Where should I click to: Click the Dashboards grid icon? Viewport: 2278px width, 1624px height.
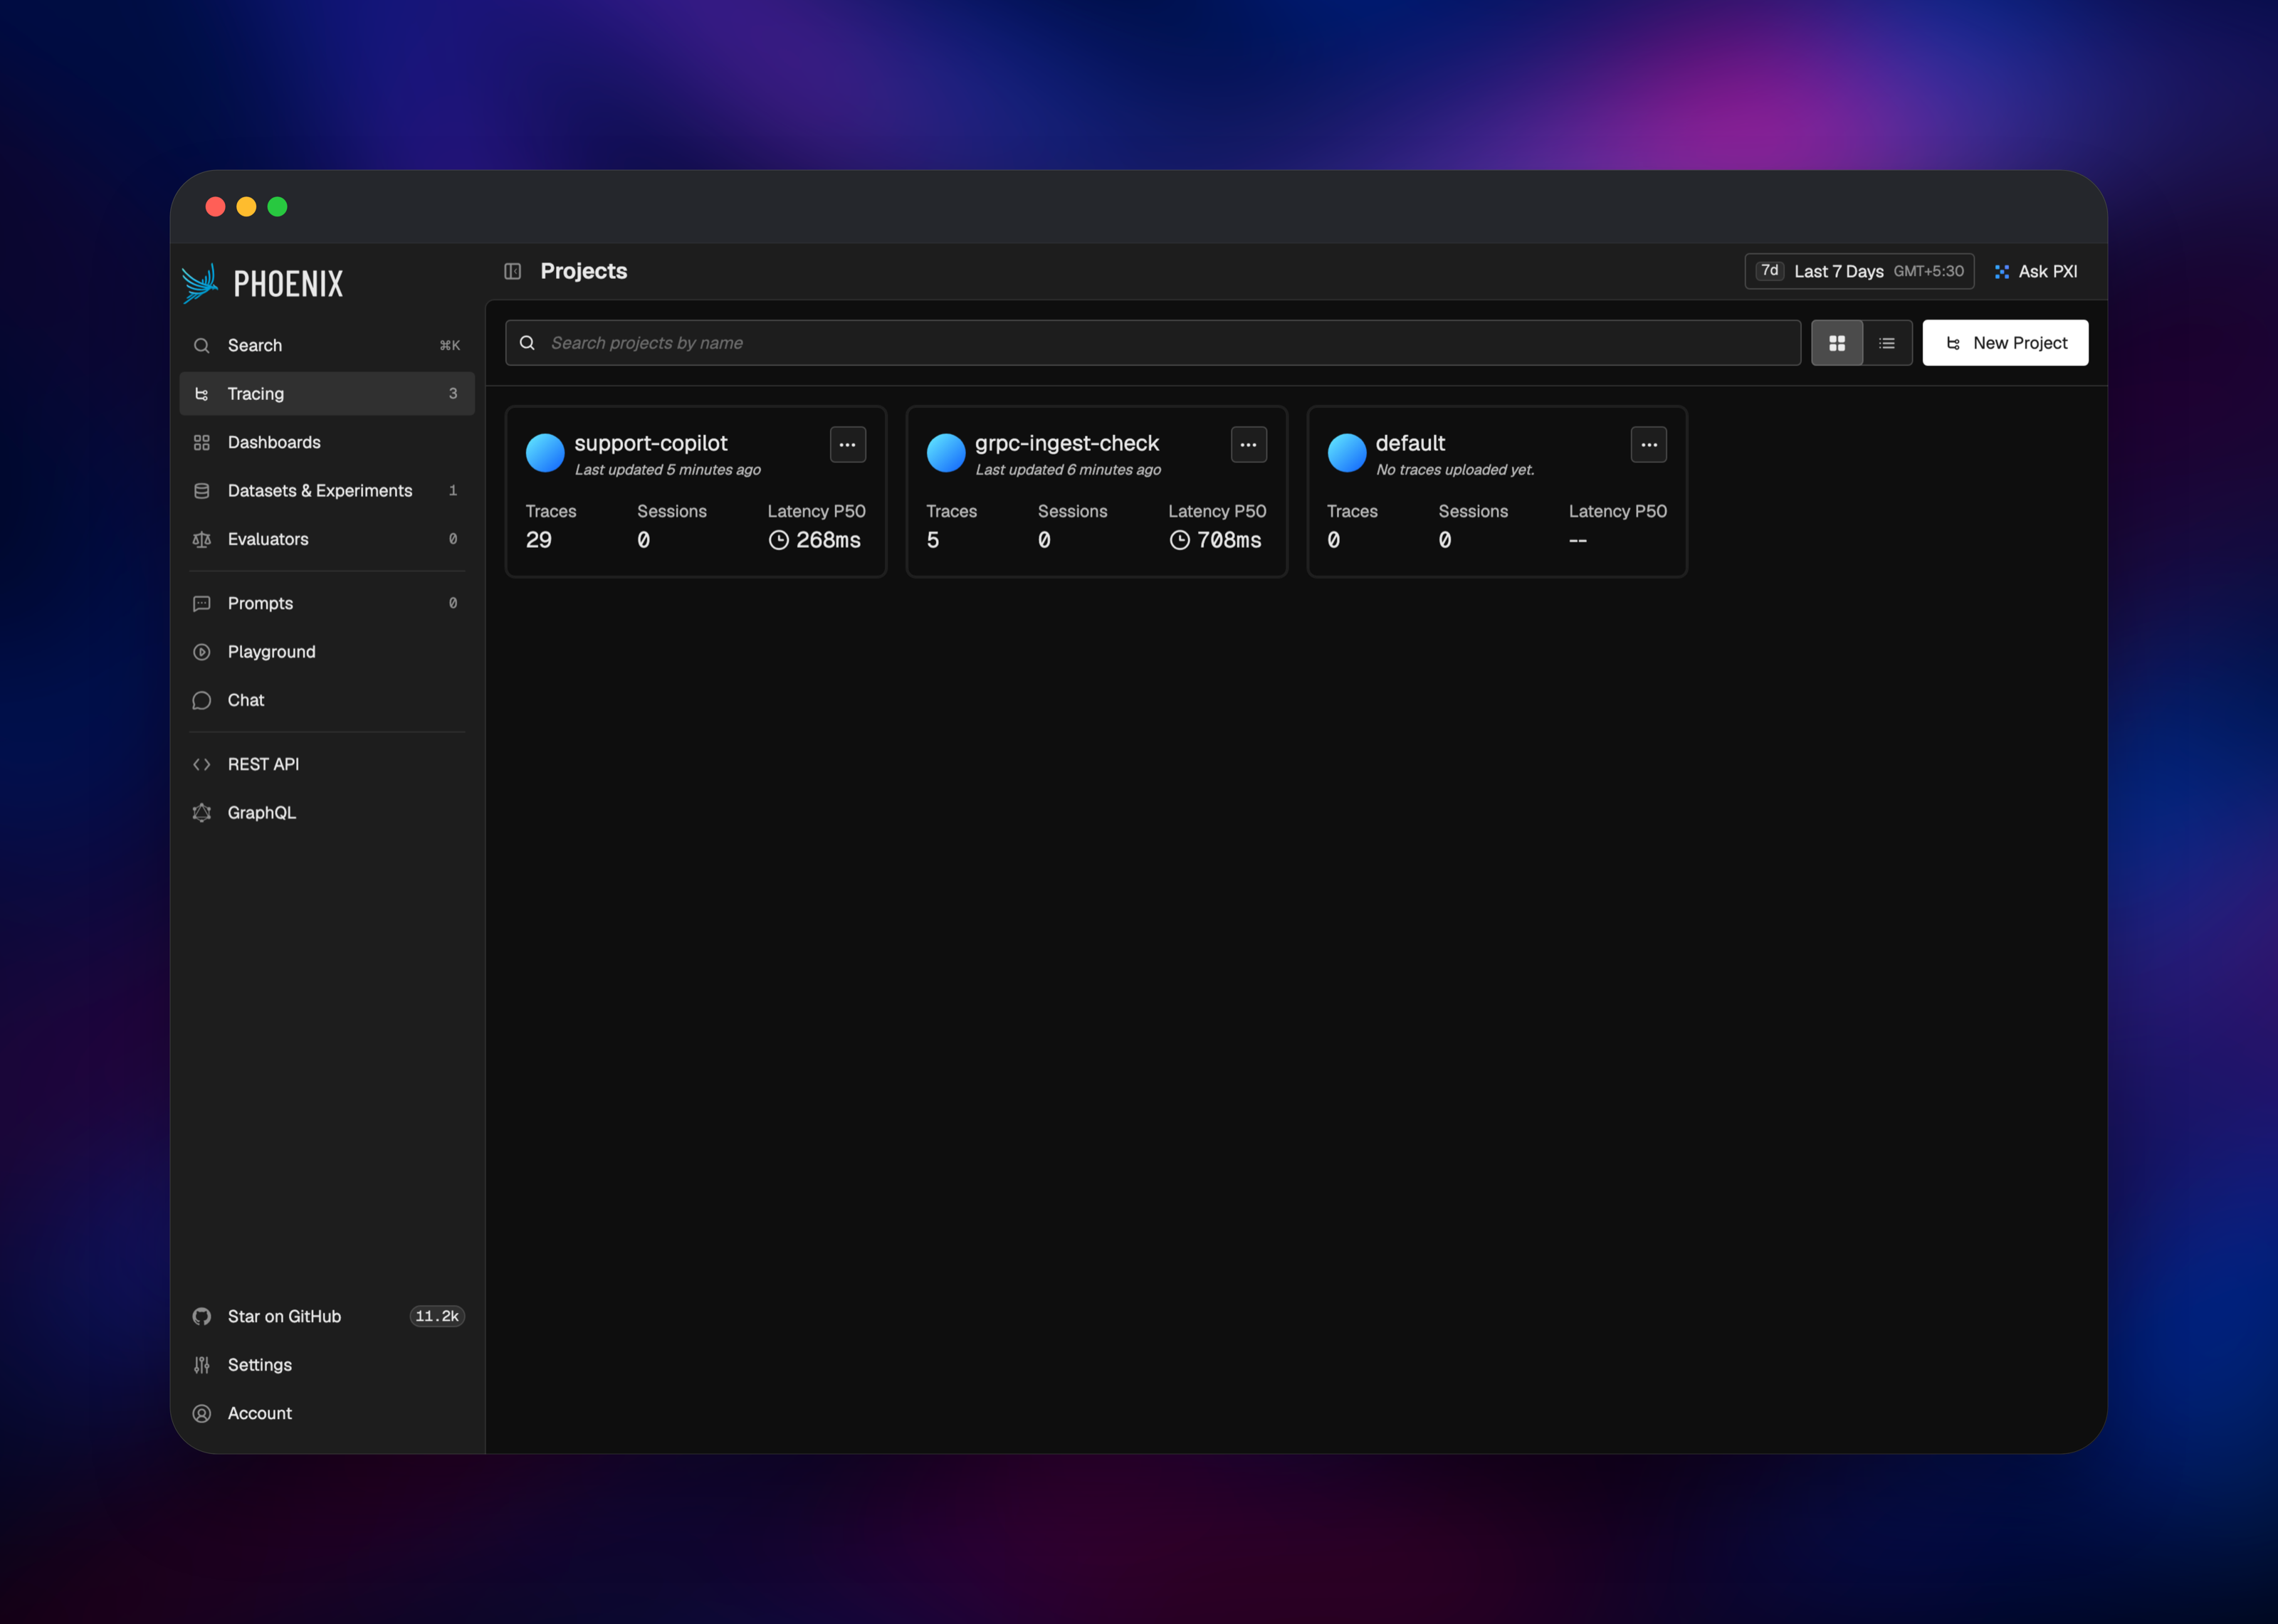pos(202,442)
